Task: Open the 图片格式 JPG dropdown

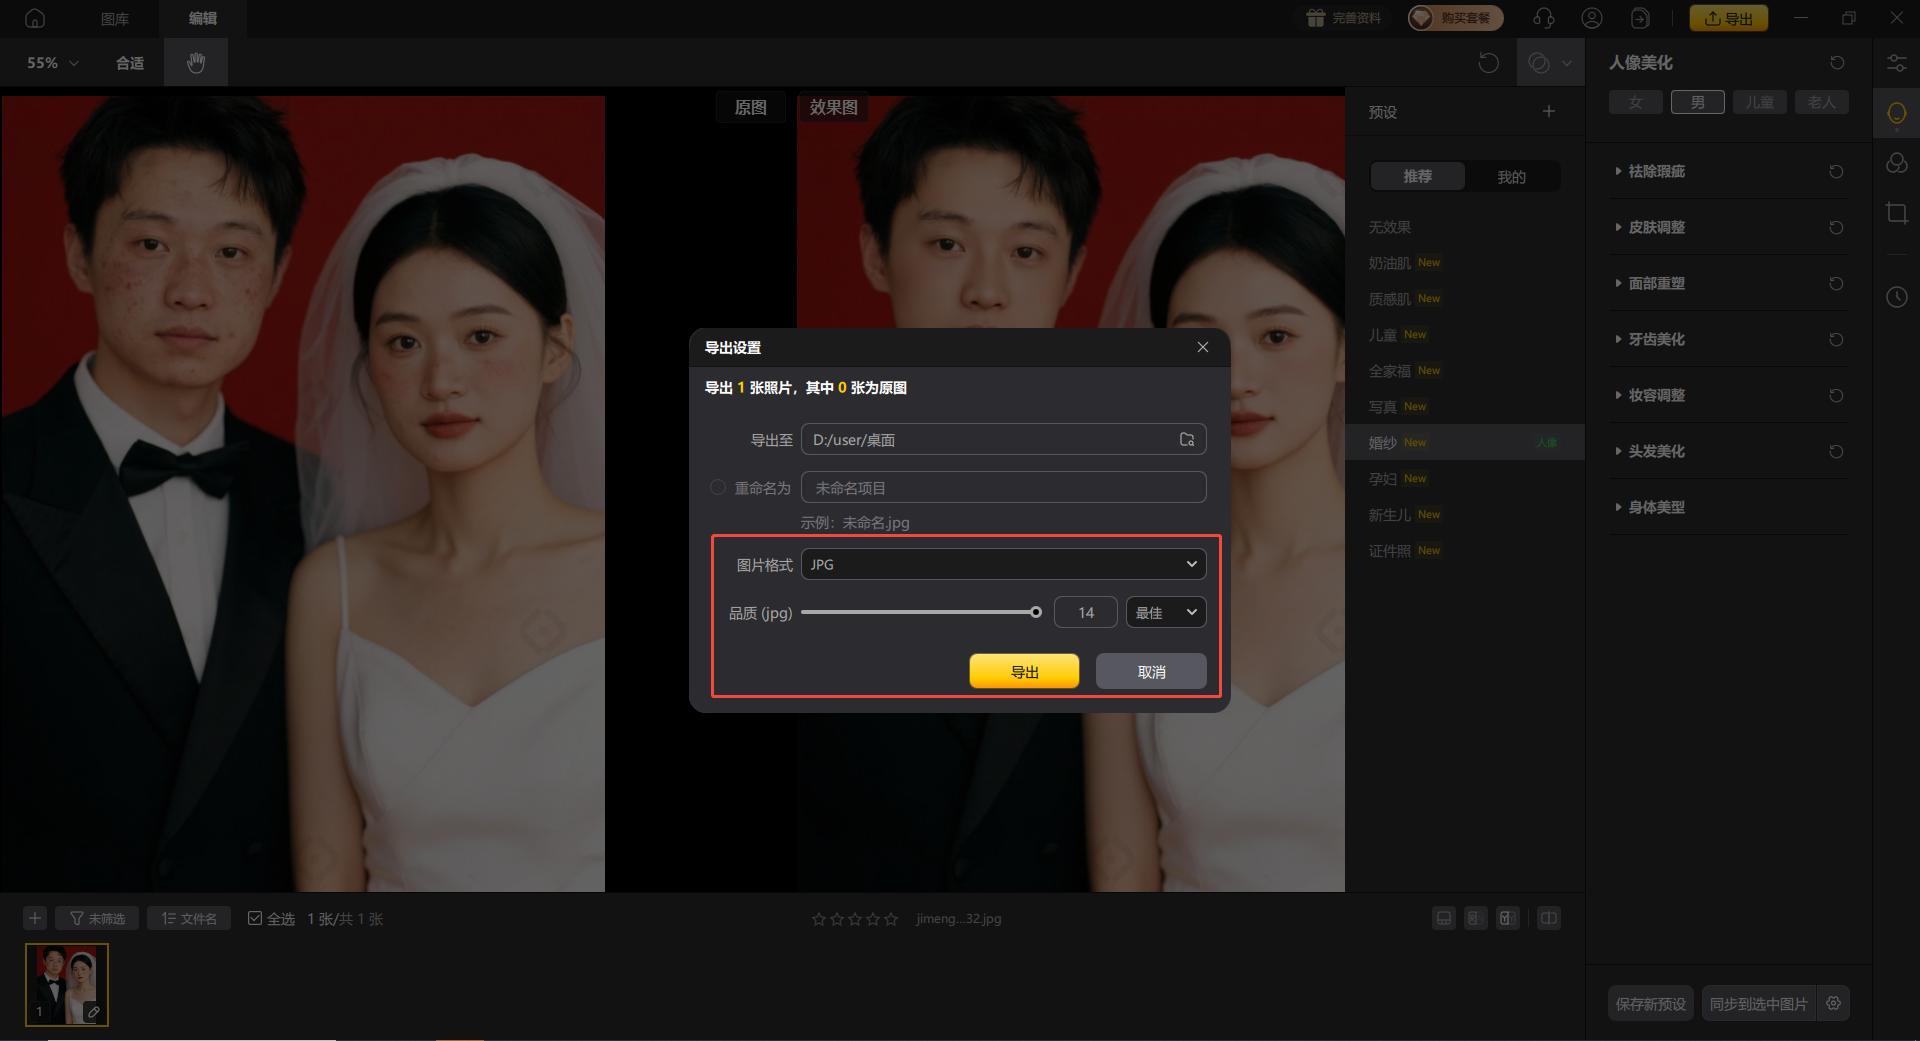Action: tap(1003, 564)
